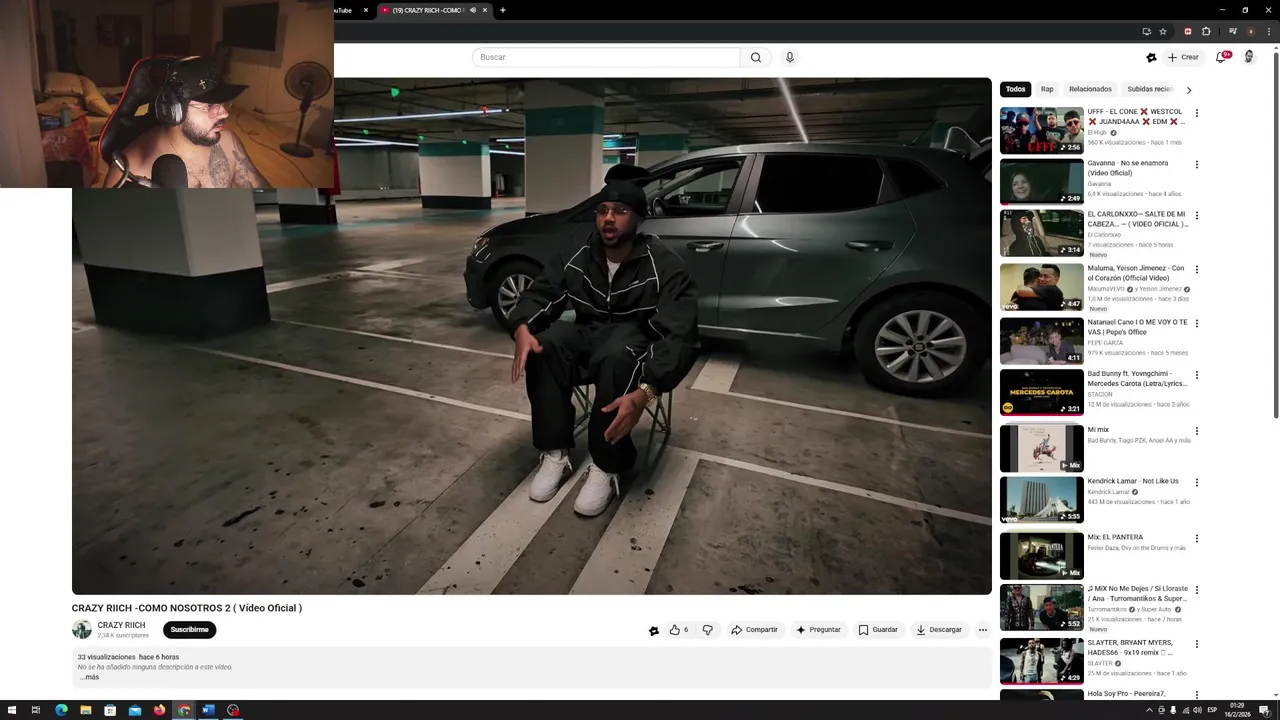The height and width of the screenshot is (720, 1280).
Task: Open options for Maluma, Yeison Jimenez video
Action: pyautogui.click(x=1196, y=269)
